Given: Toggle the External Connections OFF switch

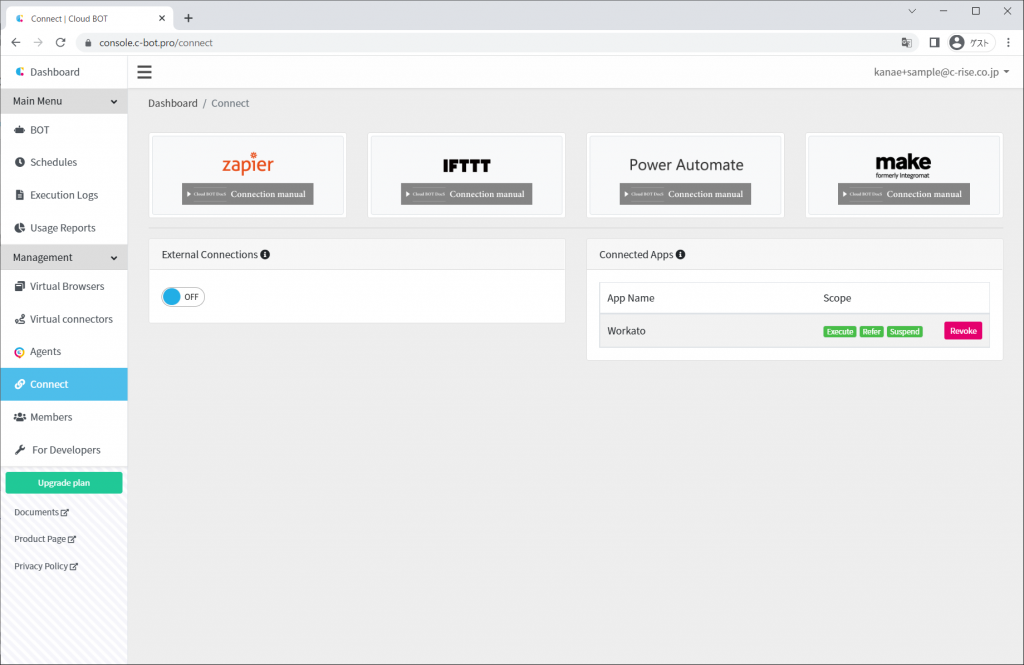Looking at the screenshot, I should tap(183, 297).
